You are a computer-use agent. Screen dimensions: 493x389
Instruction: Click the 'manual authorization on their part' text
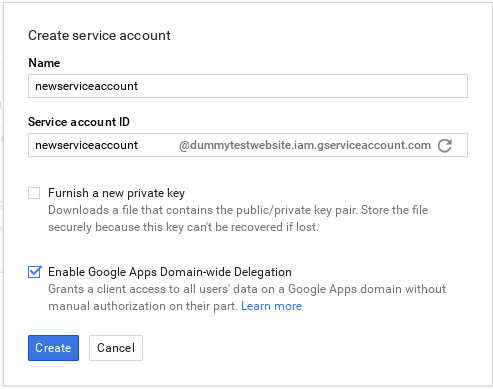(143, 306)
